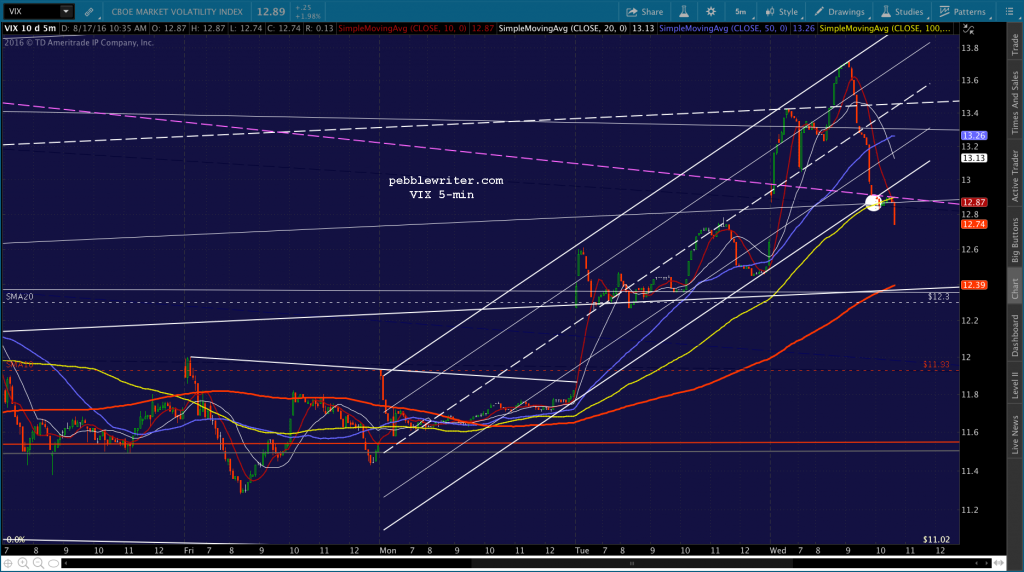Select the Chart side tab
The height and width of the screenshot is (572, 1024).
1015,289
